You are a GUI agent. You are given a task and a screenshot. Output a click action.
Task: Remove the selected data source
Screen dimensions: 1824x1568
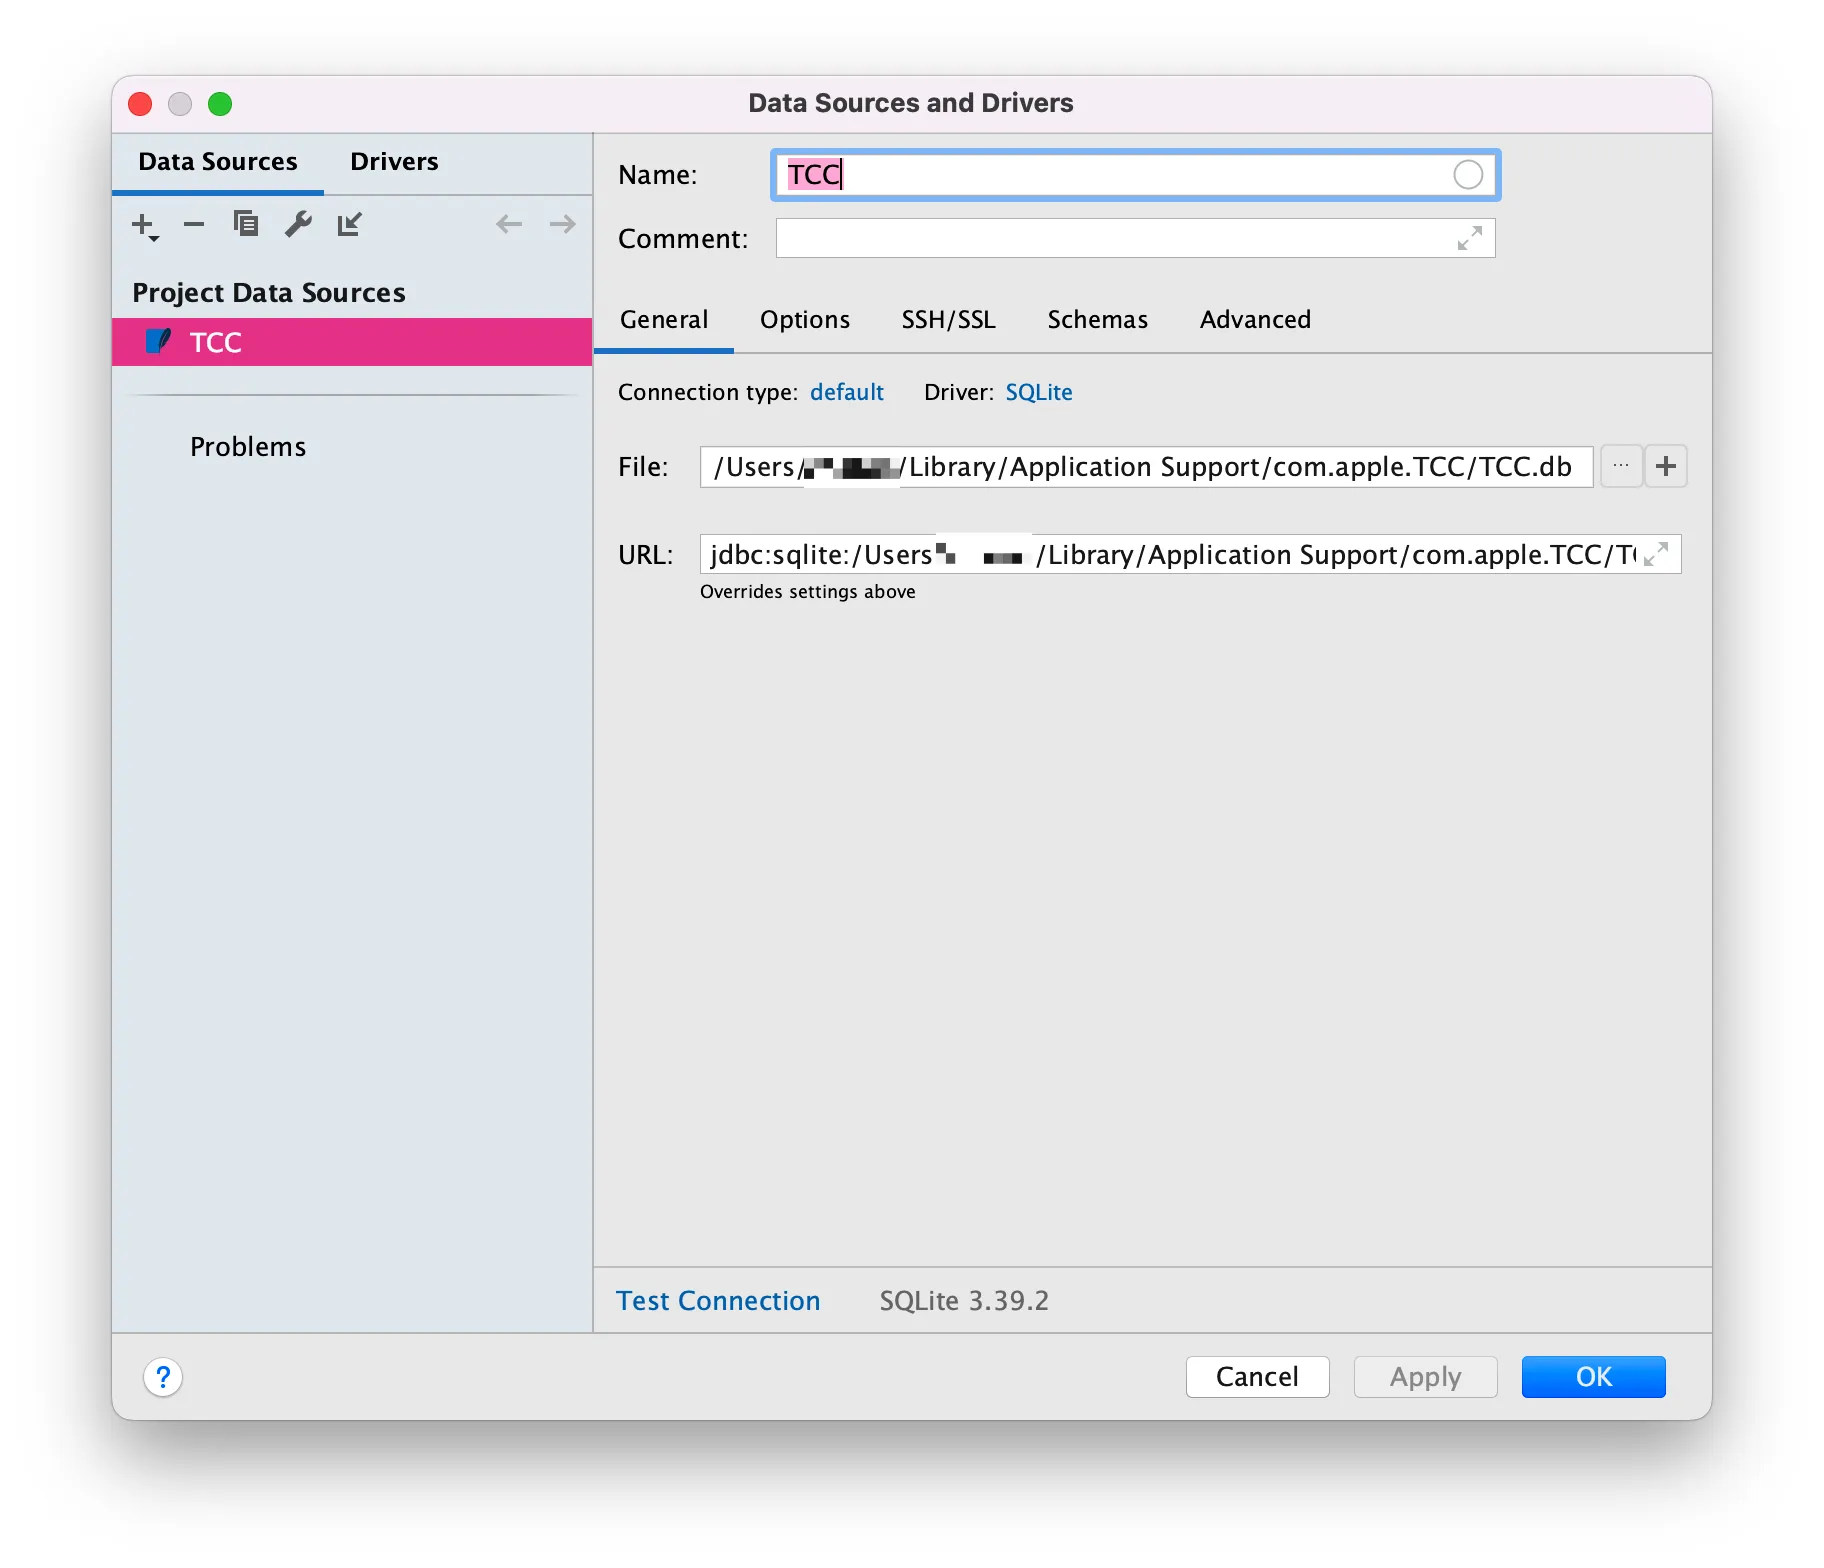coord(194,225)
